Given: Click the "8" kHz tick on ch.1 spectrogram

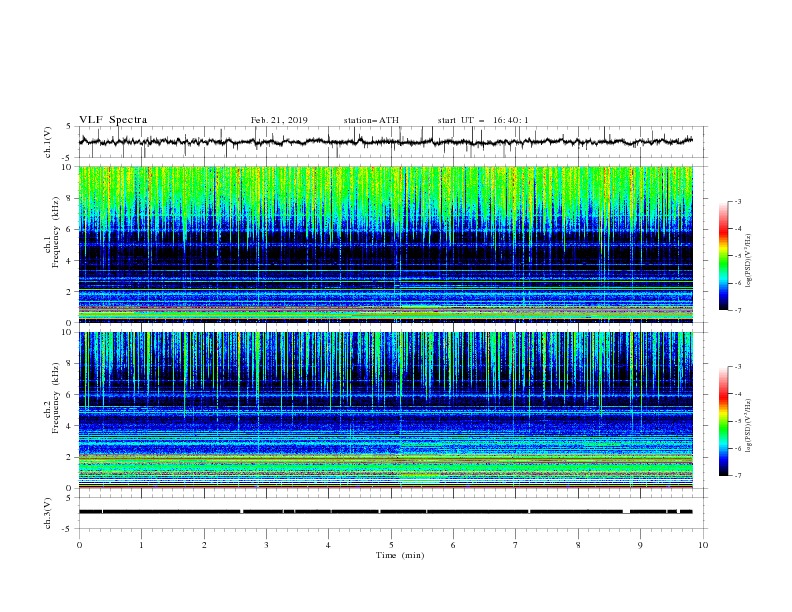Looking at the screenshot, I should [71, 198].
